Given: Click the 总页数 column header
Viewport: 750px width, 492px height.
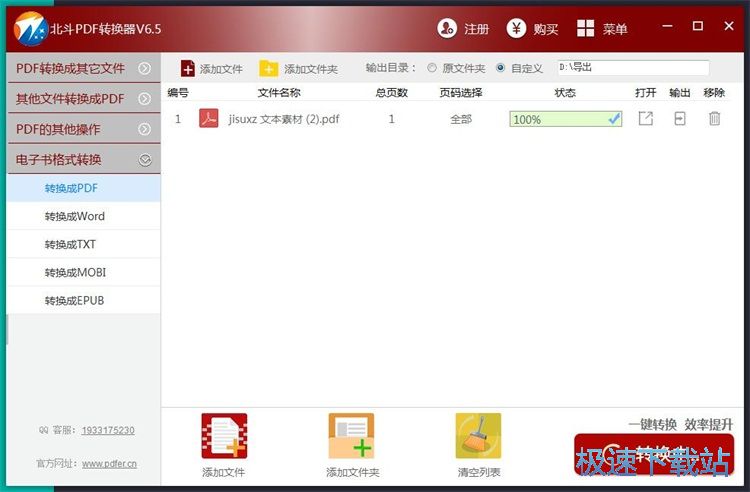Looking at the screenshot, I should tap(392, 93).
